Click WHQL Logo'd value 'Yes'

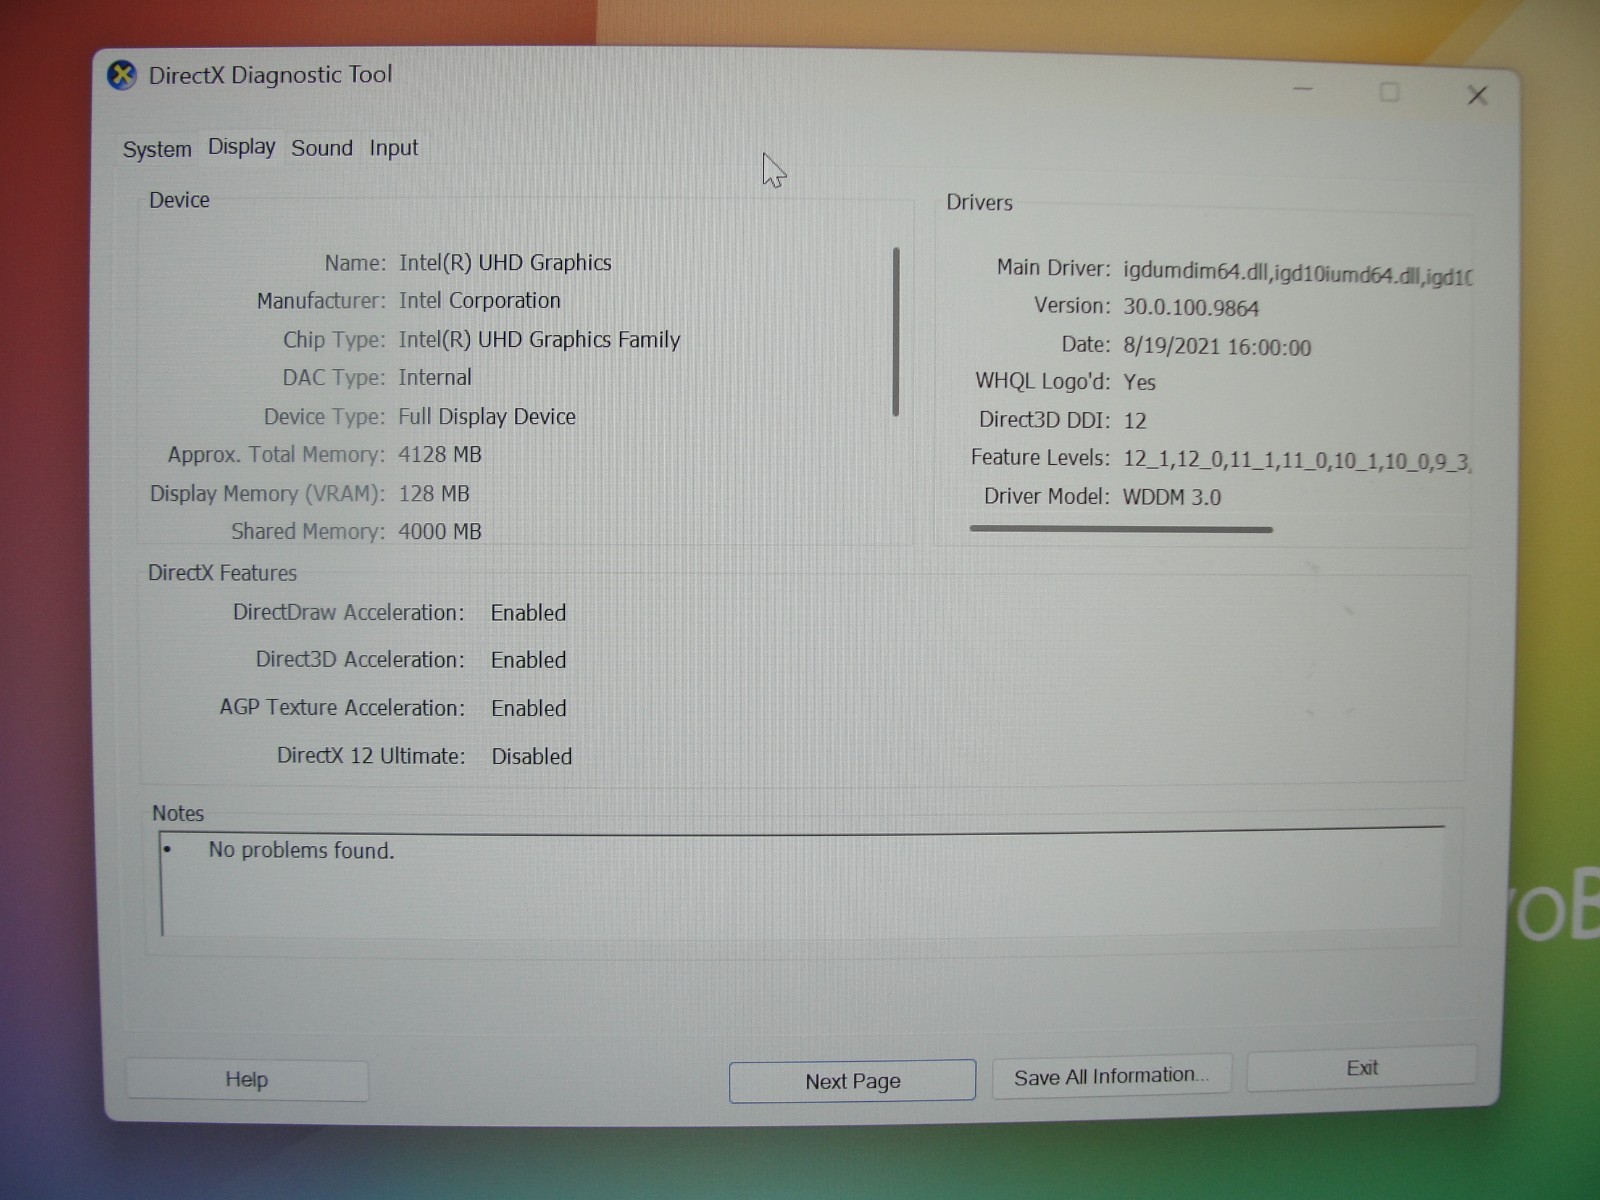(1139, 382)
